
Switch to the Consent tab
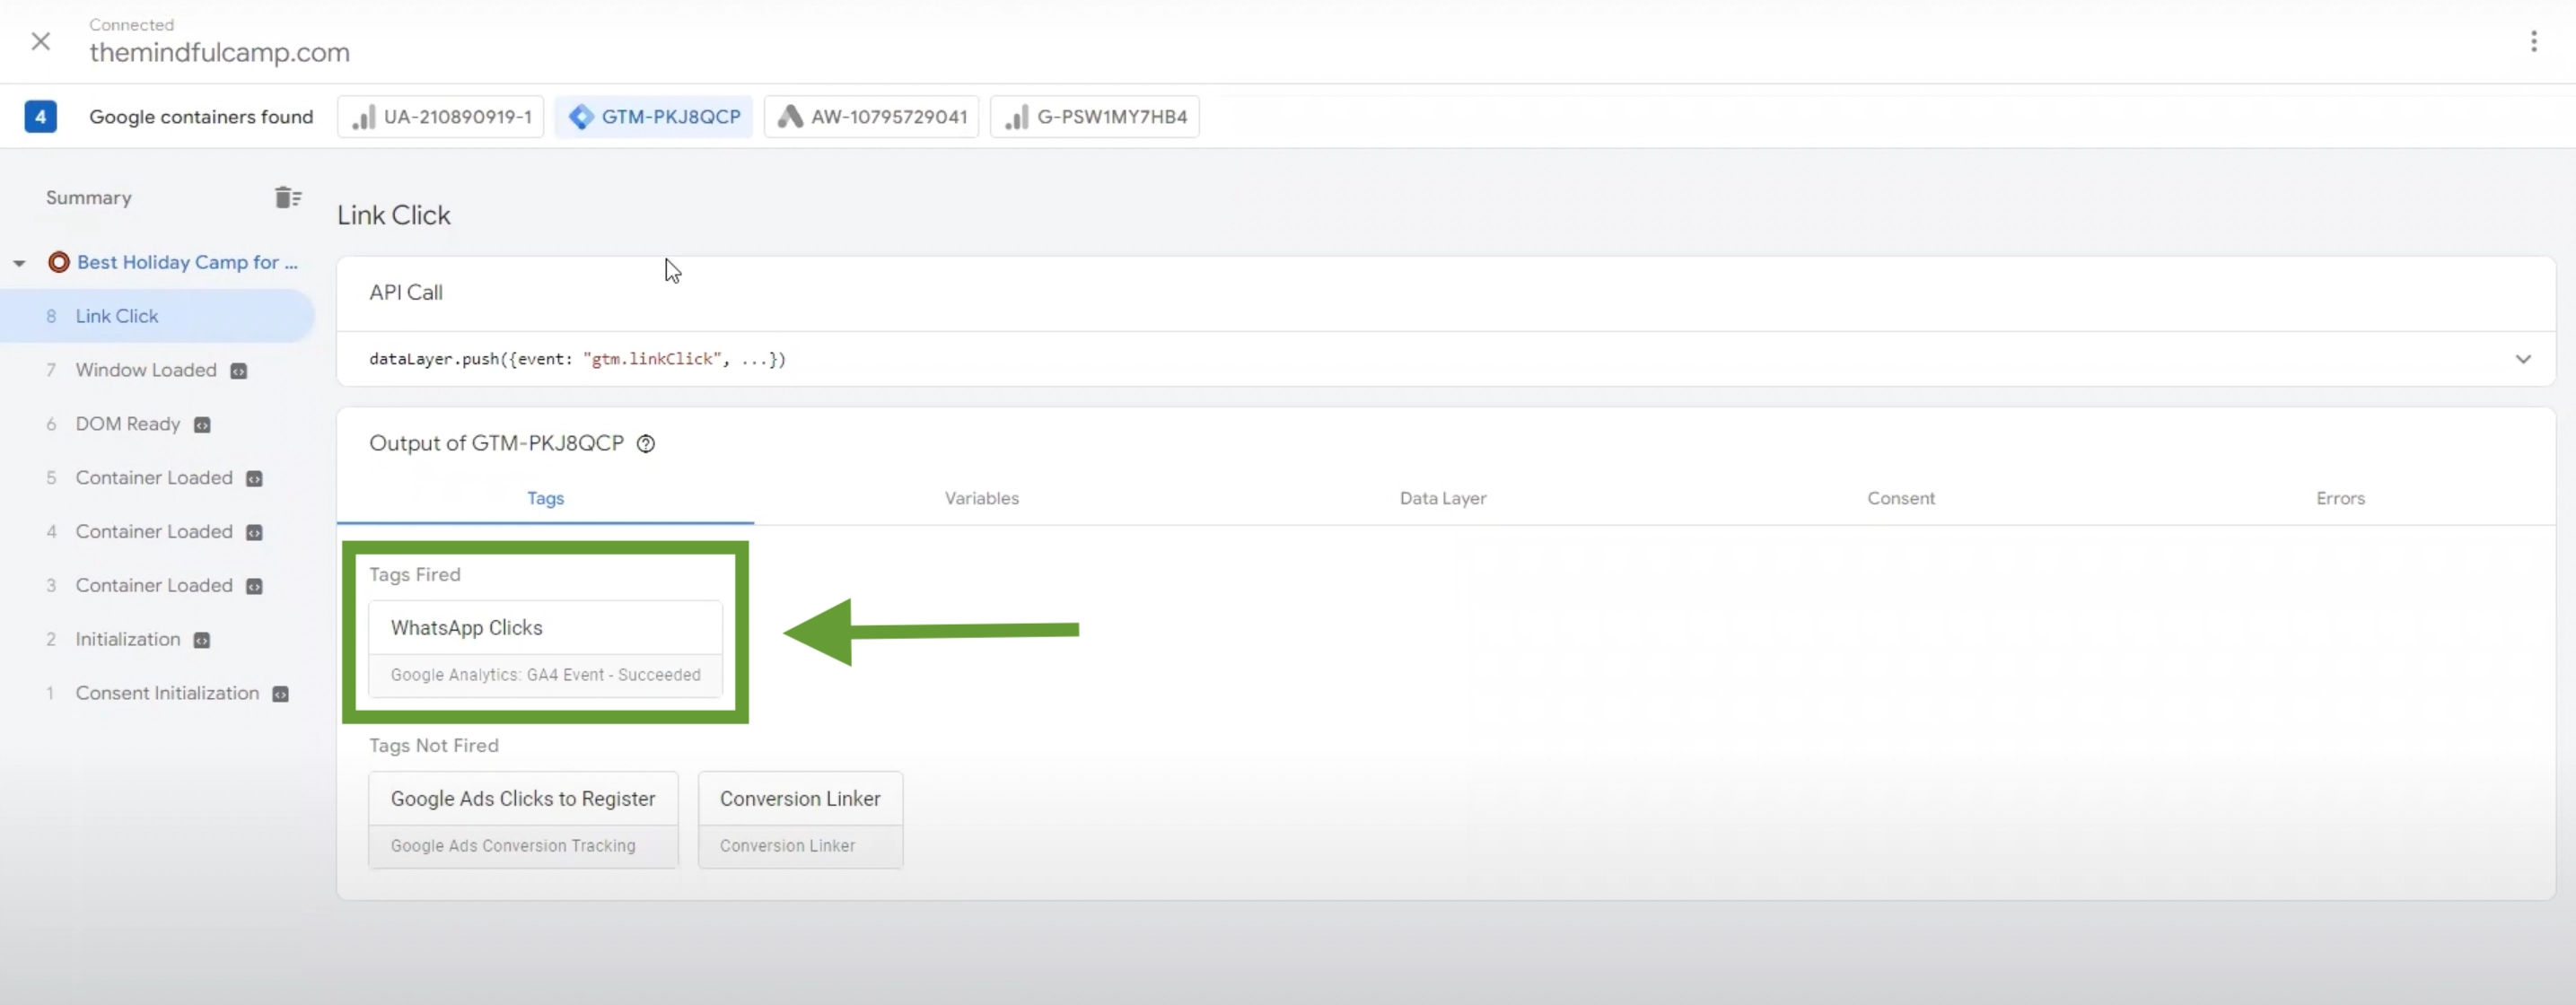click(x=1900, y=498)
